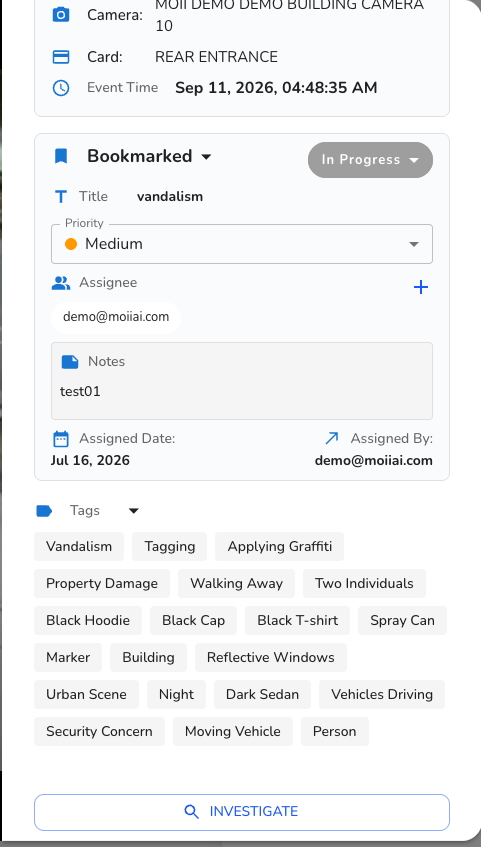Select the Dark Sedan tag

click(x=262, y=694)
